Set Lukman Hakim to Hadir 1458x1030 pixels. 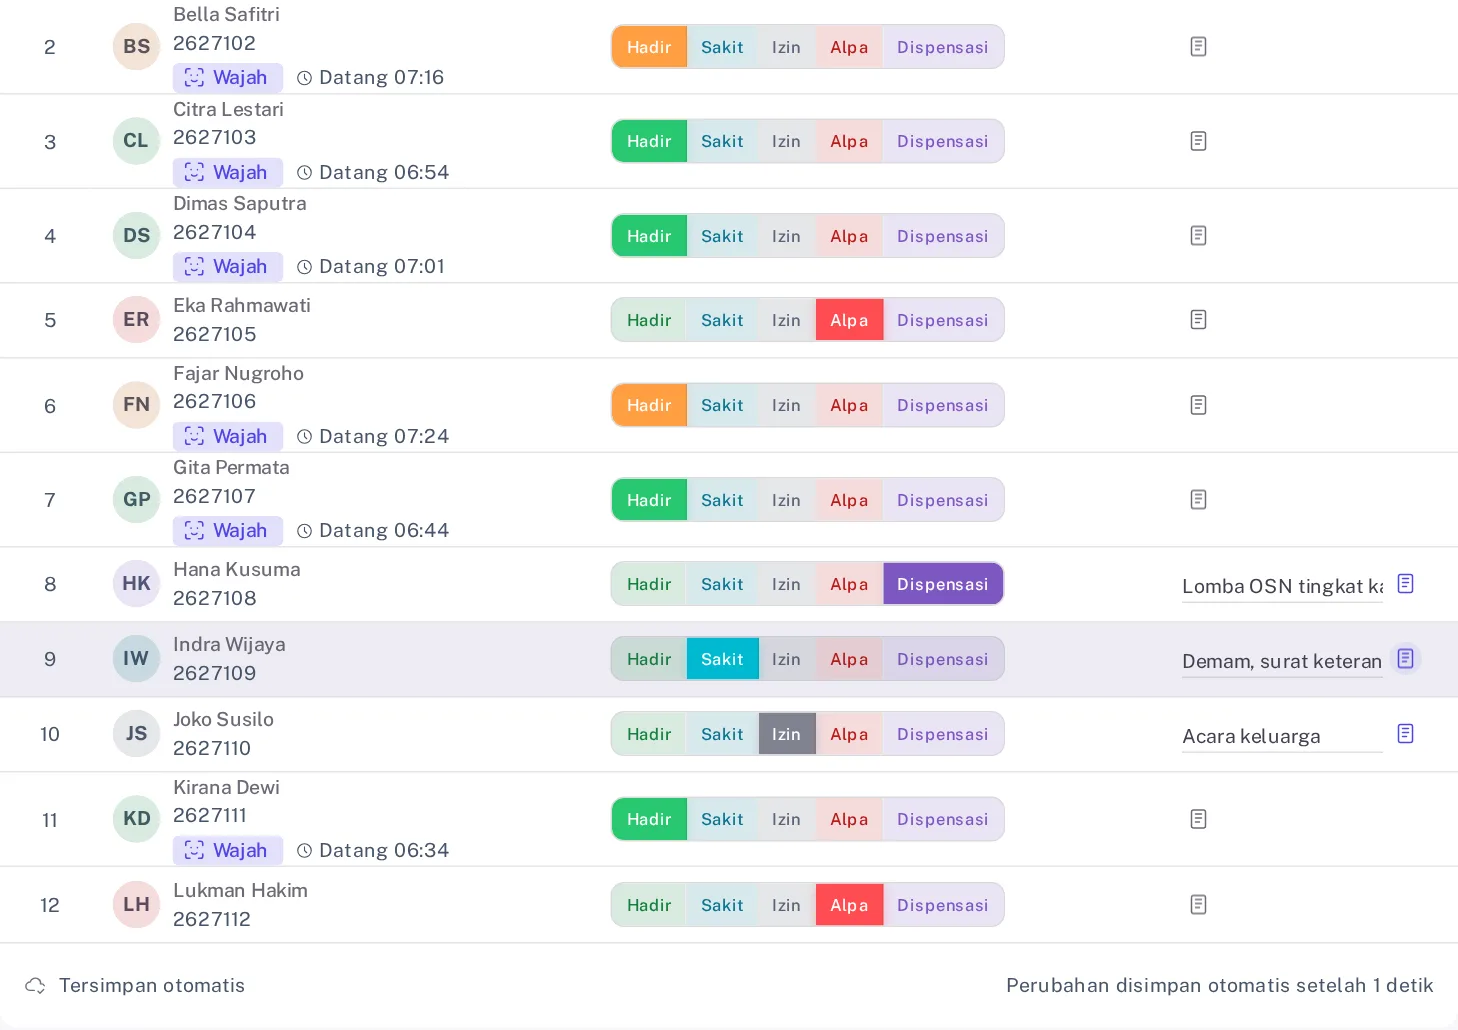click(649, 905)
